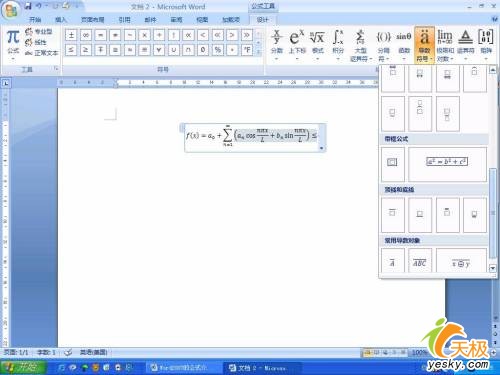Insert the much-less-than ≪ symbol
The width and height of the screenshot is (500, 375).
218,35
